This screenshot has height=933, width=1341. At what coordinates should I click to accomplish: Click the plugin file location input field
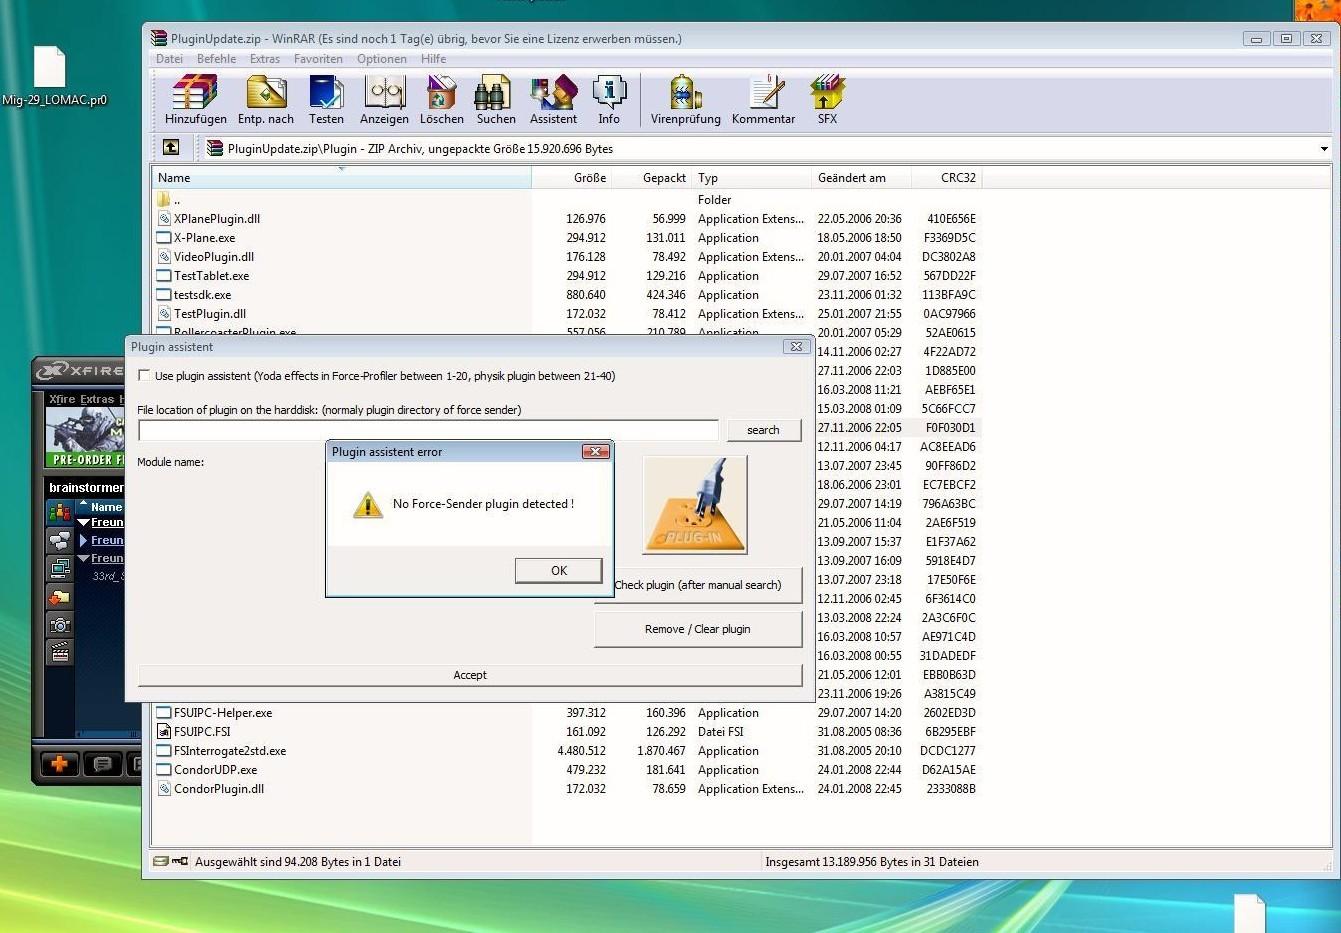[x=428, y=430]
